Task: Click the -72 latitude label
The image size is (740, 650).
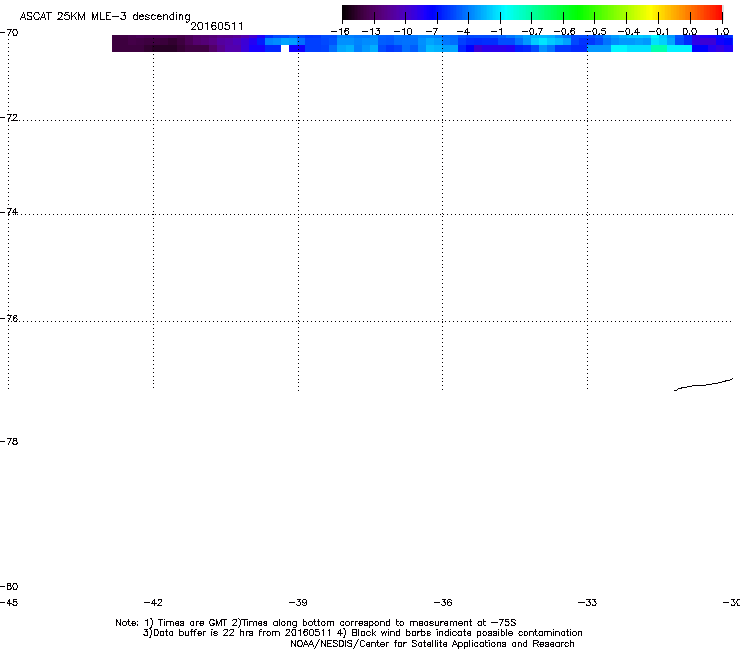Action: (9, 117)
